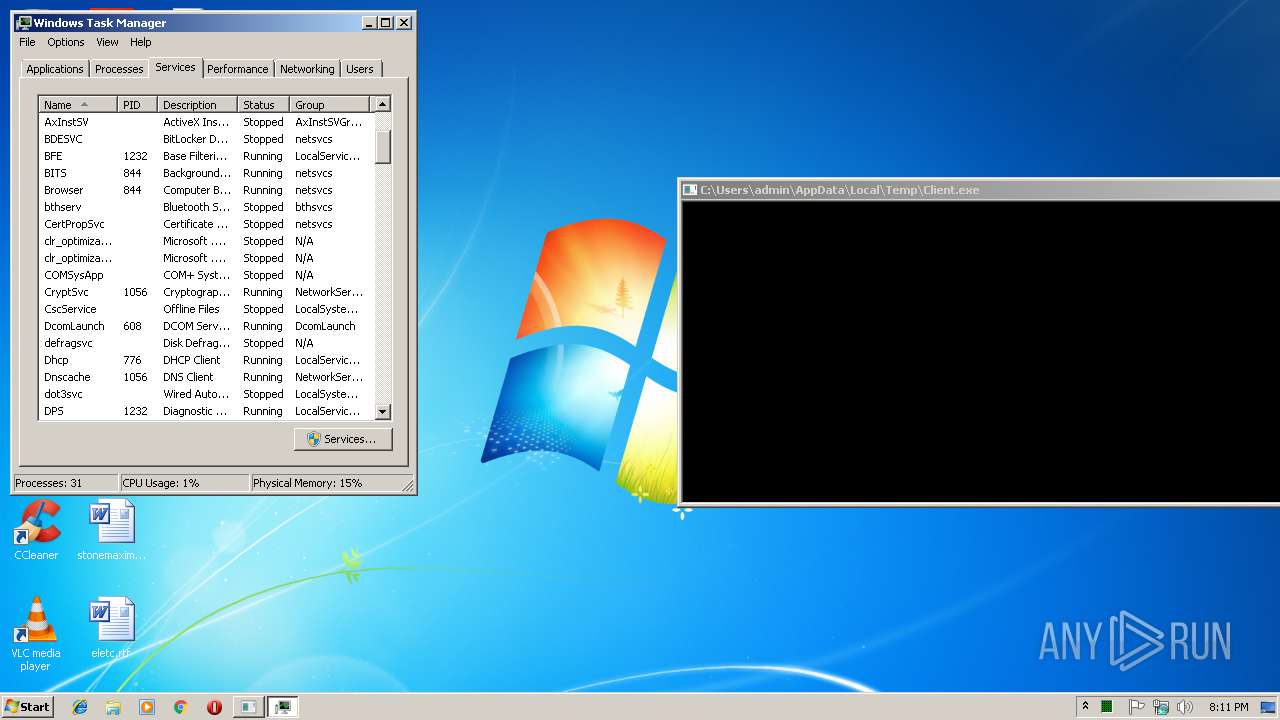
Task: Open the VLC media player shortcut
Action: (x=36, y=634)
